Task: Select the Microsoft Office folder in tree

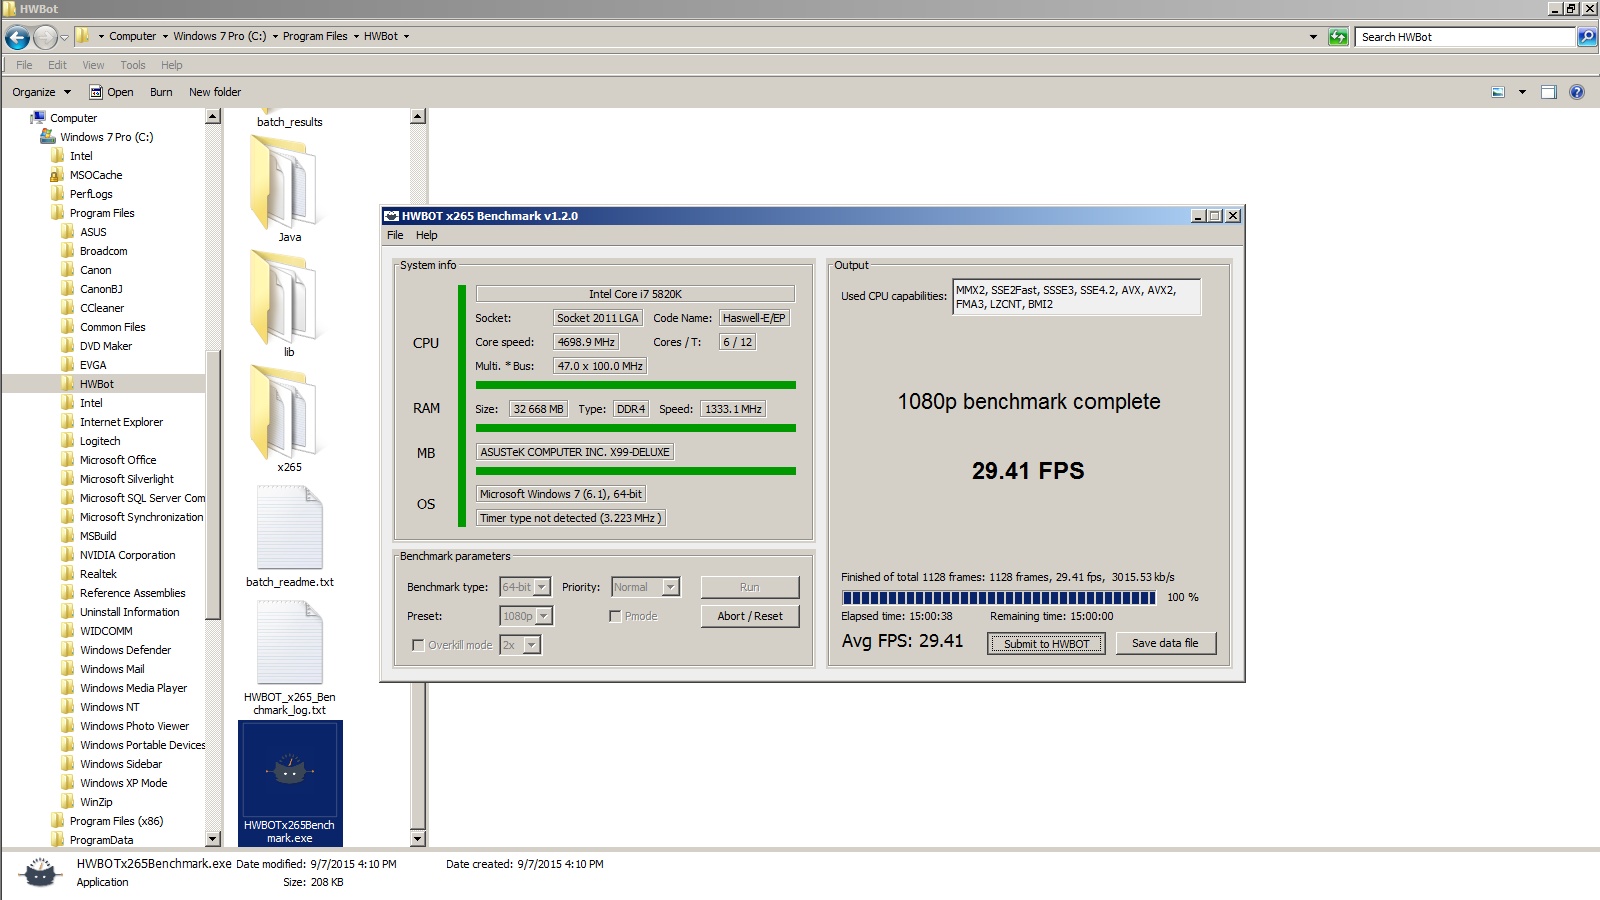Action: click(118, 460)
